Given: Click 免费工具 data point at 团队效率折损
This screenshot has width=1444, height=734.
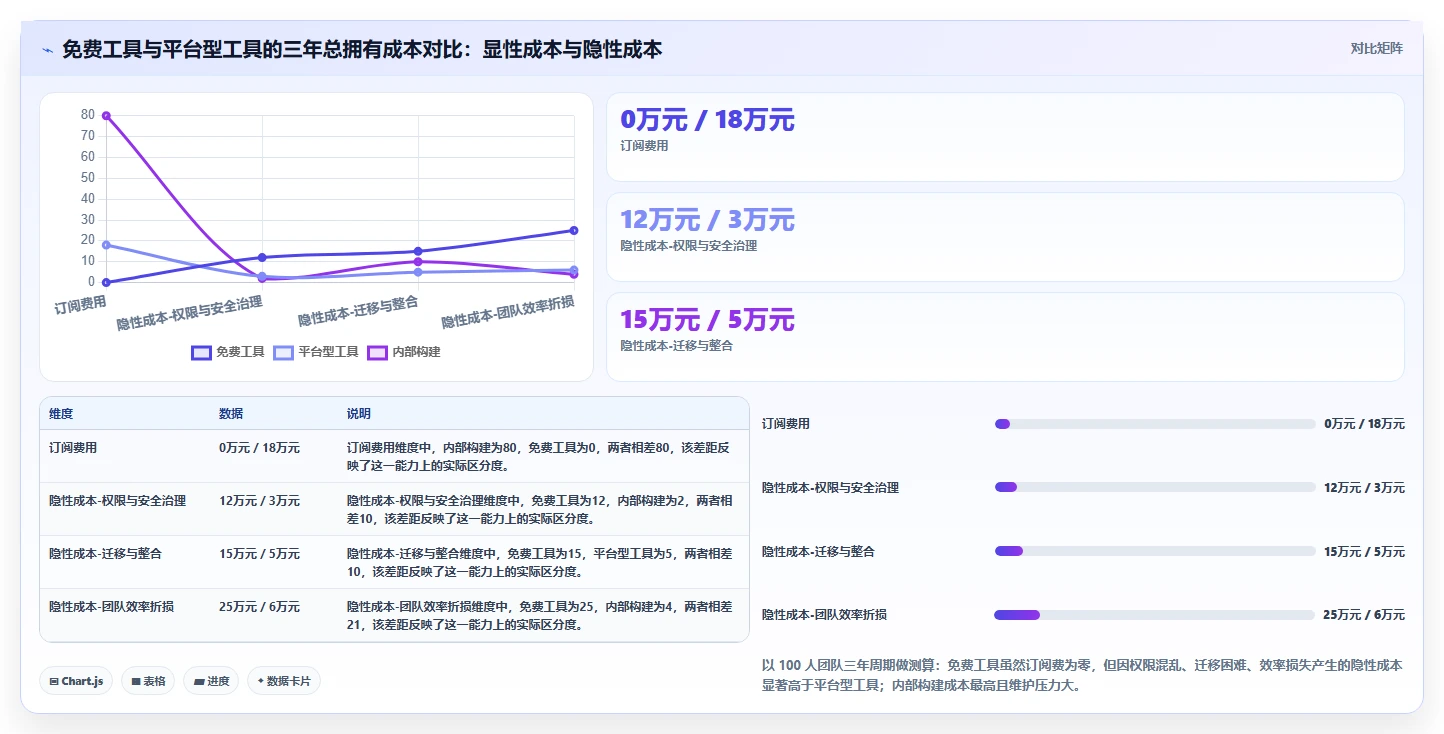Looking at the screenshot, I should [574, 230].
